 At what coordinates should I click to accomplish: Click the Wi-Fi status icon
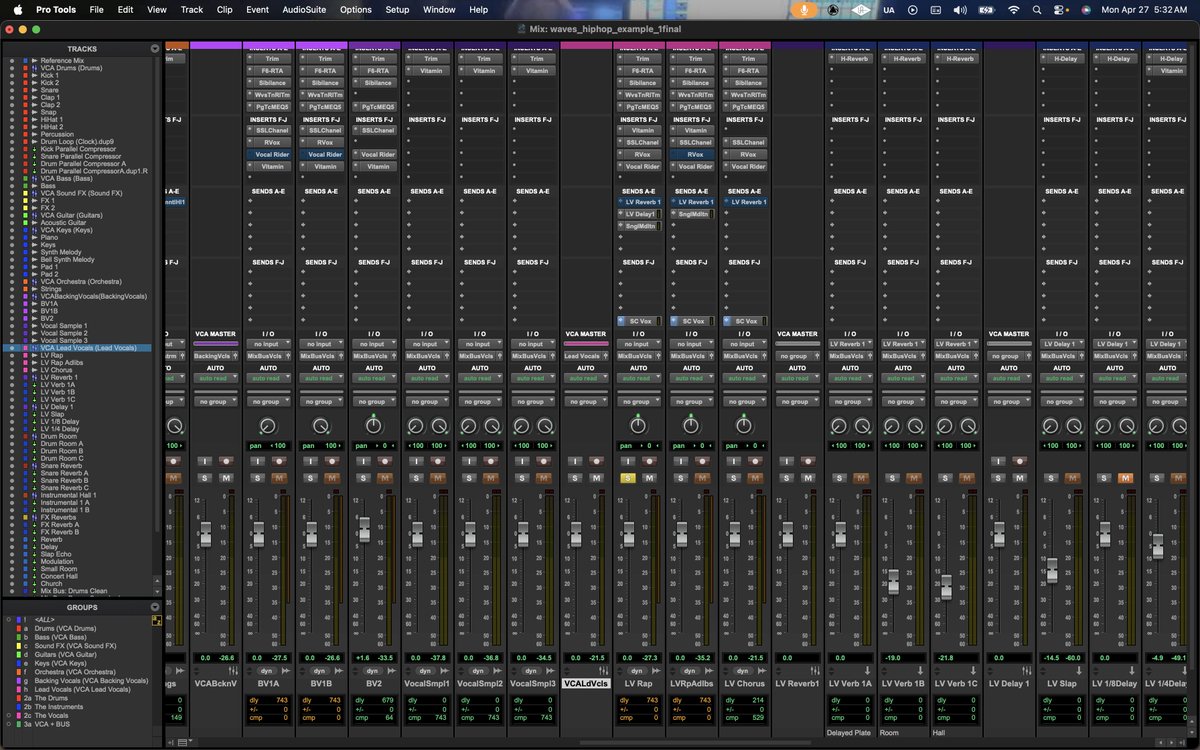[1013, 9]
